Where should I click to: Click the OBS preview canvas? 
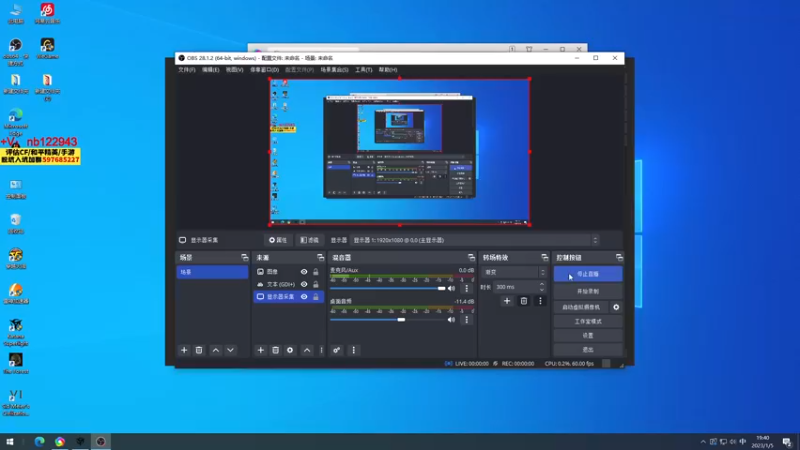[399, 152]
